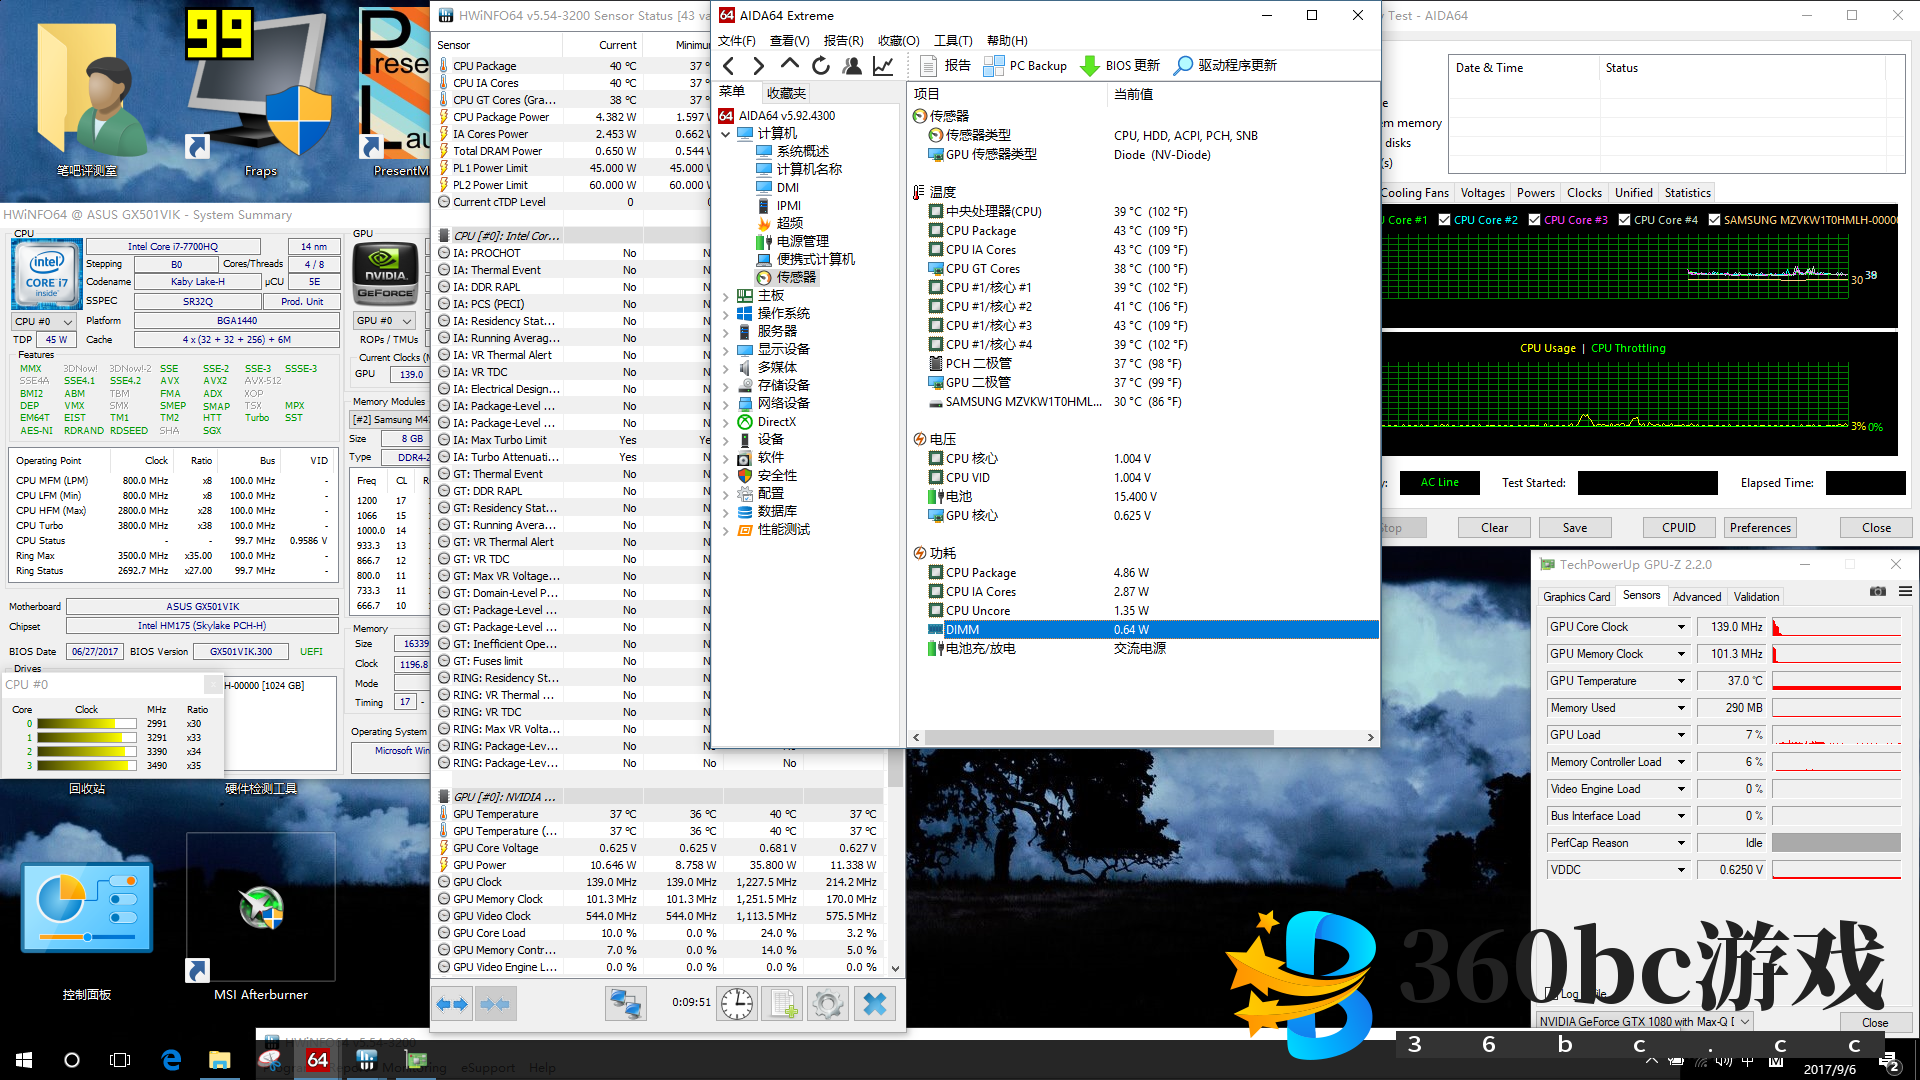Open the 工具(T) menu
This screenshot has height=1080, width=1920.
coord(952,40)
